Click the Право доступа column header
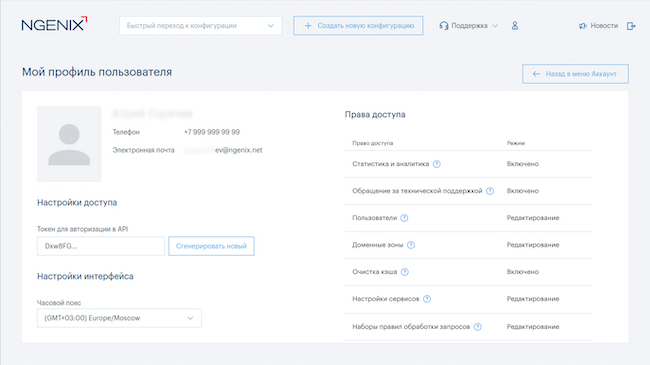Screen dimensions: 650x365 point(373,143)
